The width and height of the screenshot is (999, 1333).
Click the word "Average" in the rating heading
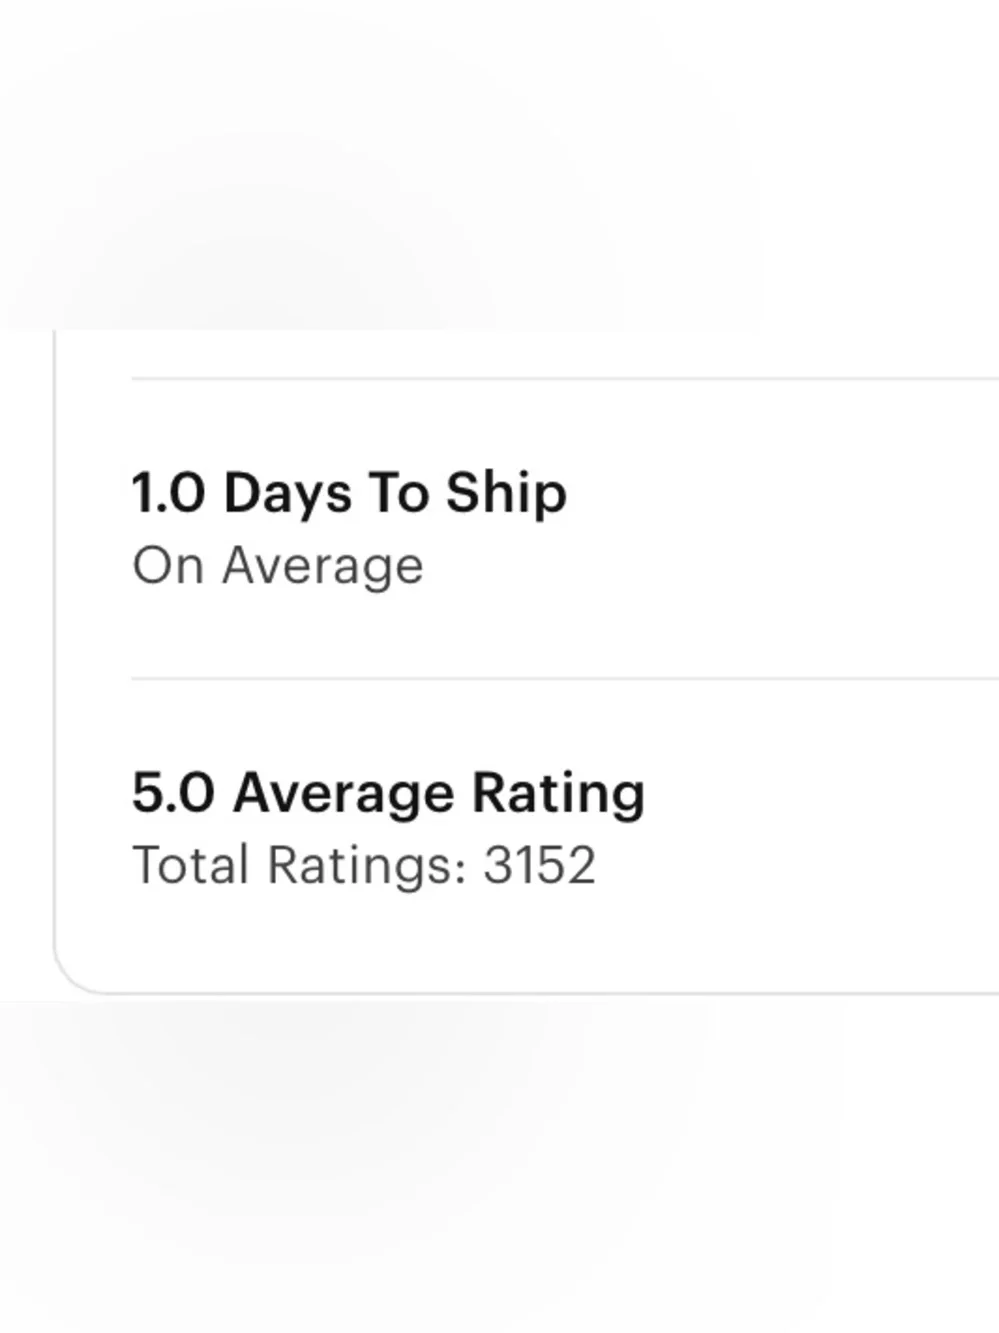click(343, 795)
